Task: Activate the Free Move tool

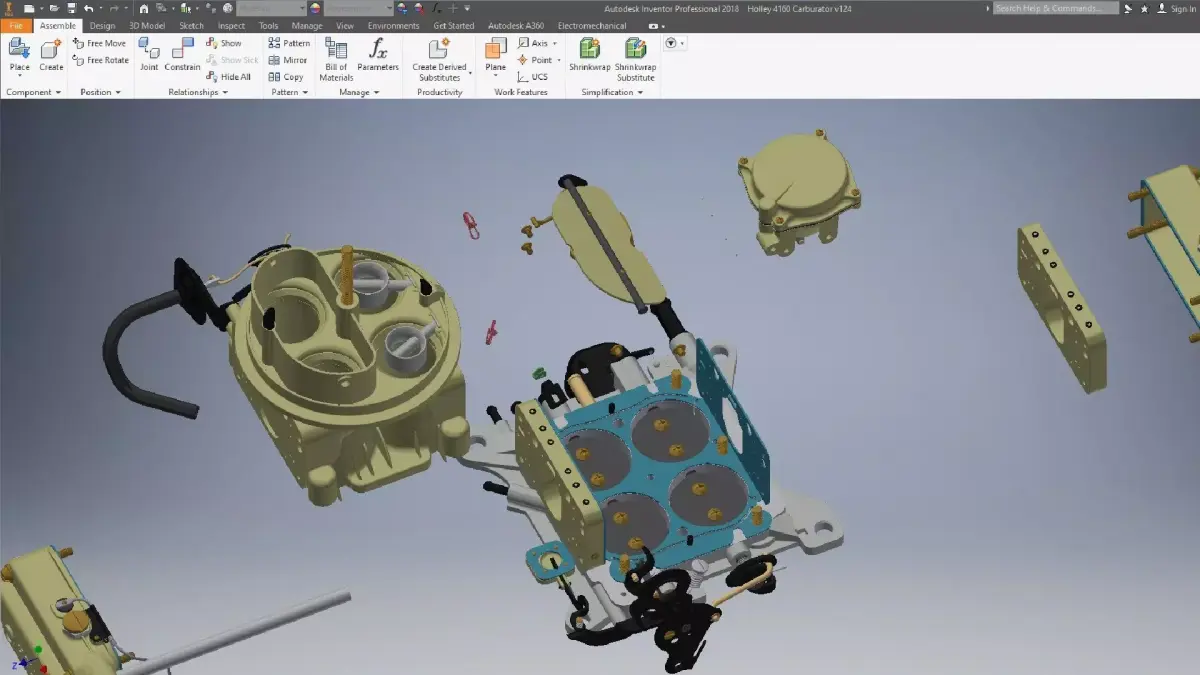Action: pyautogui.click(x=99, y=43)
